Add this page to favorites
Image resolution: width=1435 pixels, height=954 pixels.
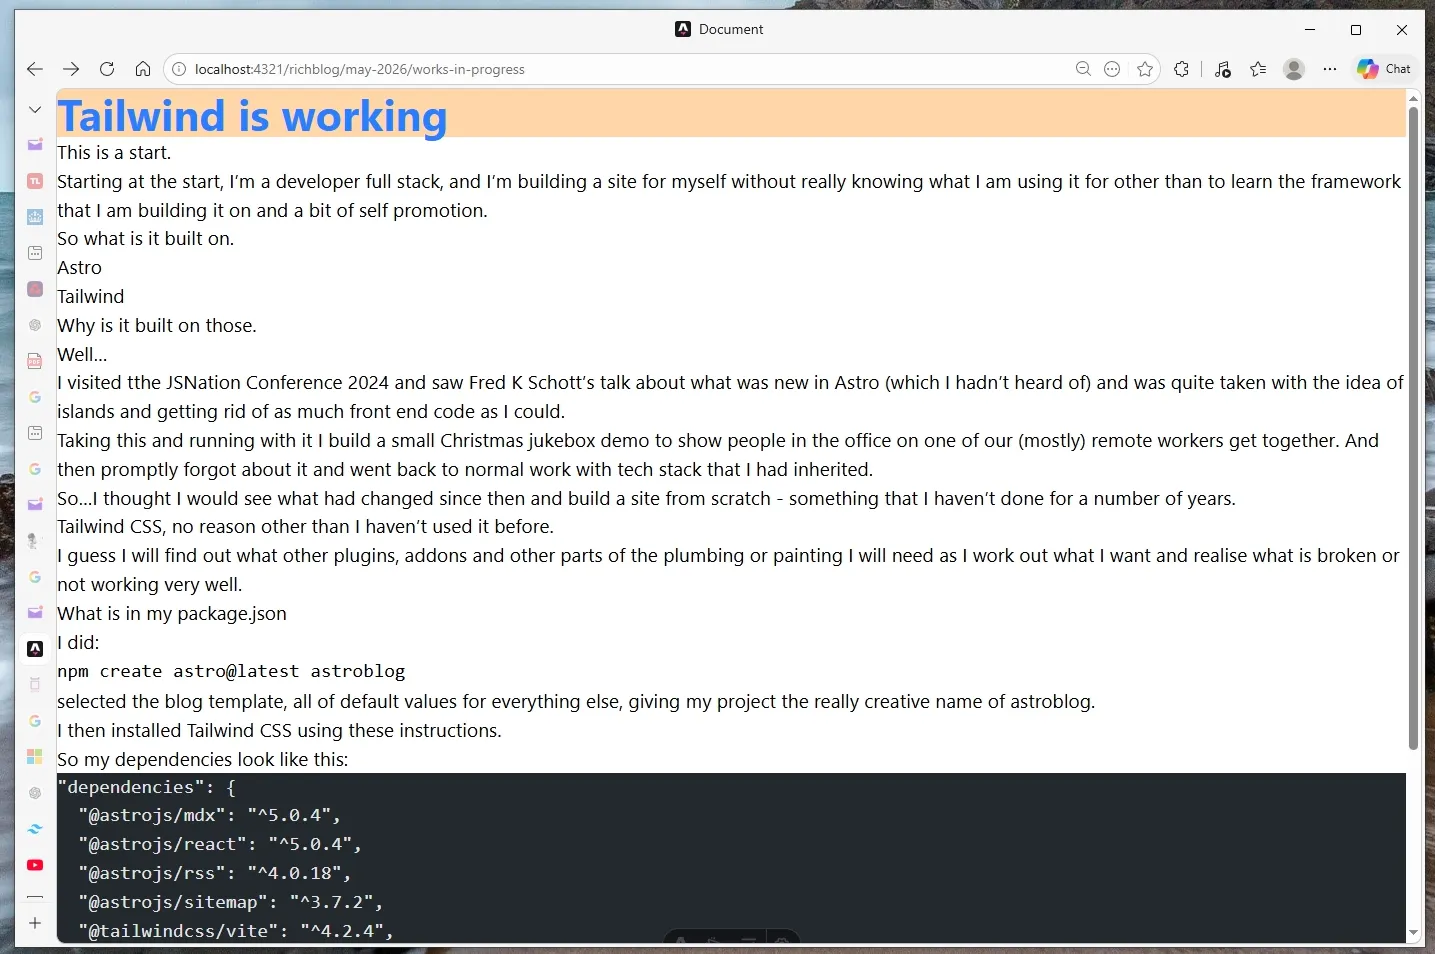coord(1145,69)
